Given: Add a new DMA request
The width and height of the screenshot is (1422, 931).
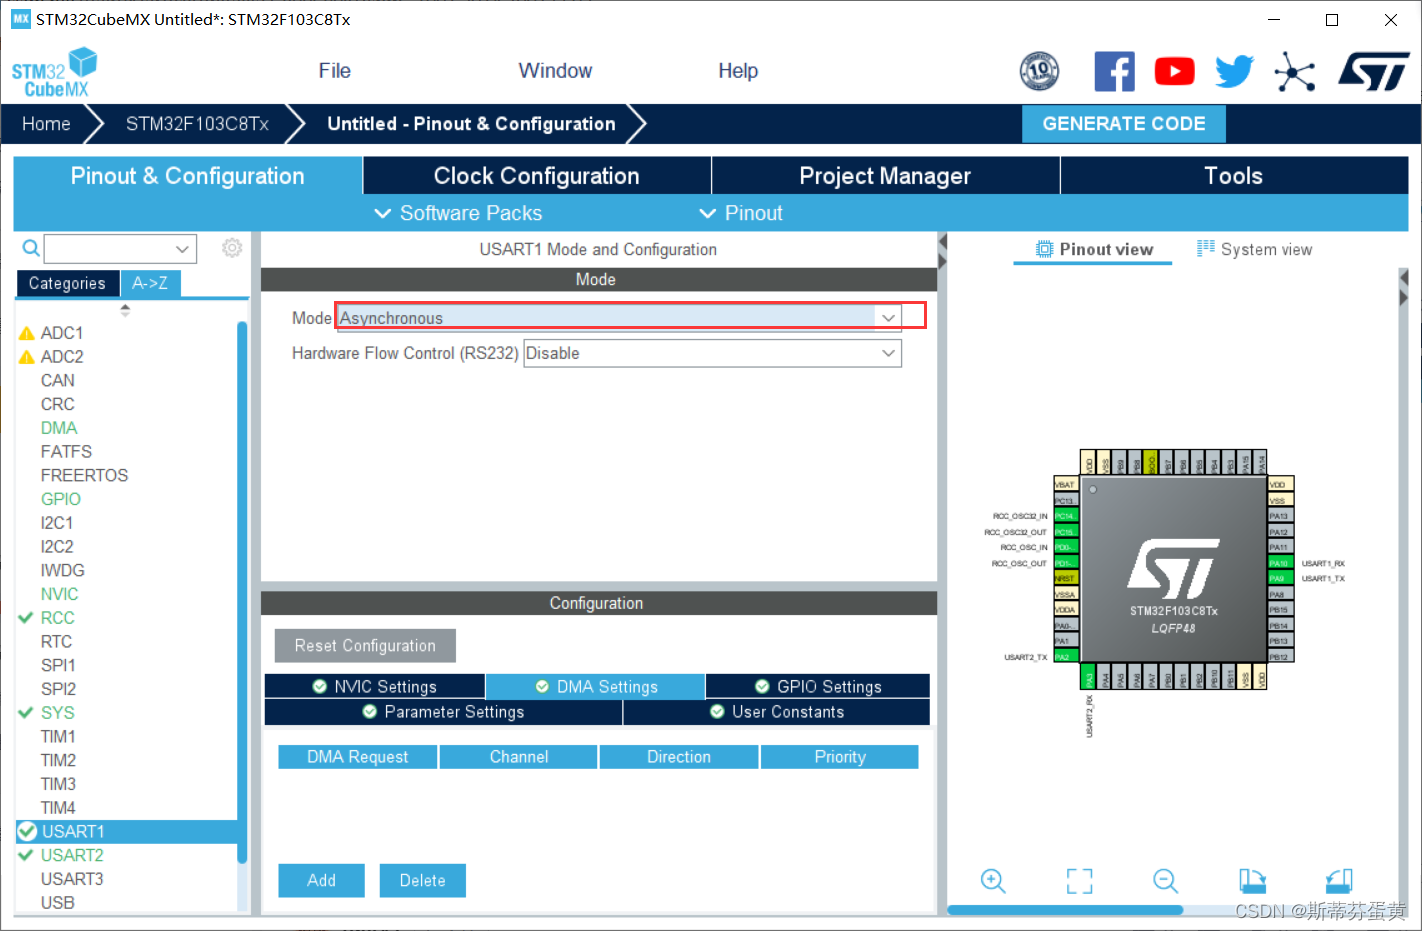Looking at the screenshot, I should (x=321, y=880).
